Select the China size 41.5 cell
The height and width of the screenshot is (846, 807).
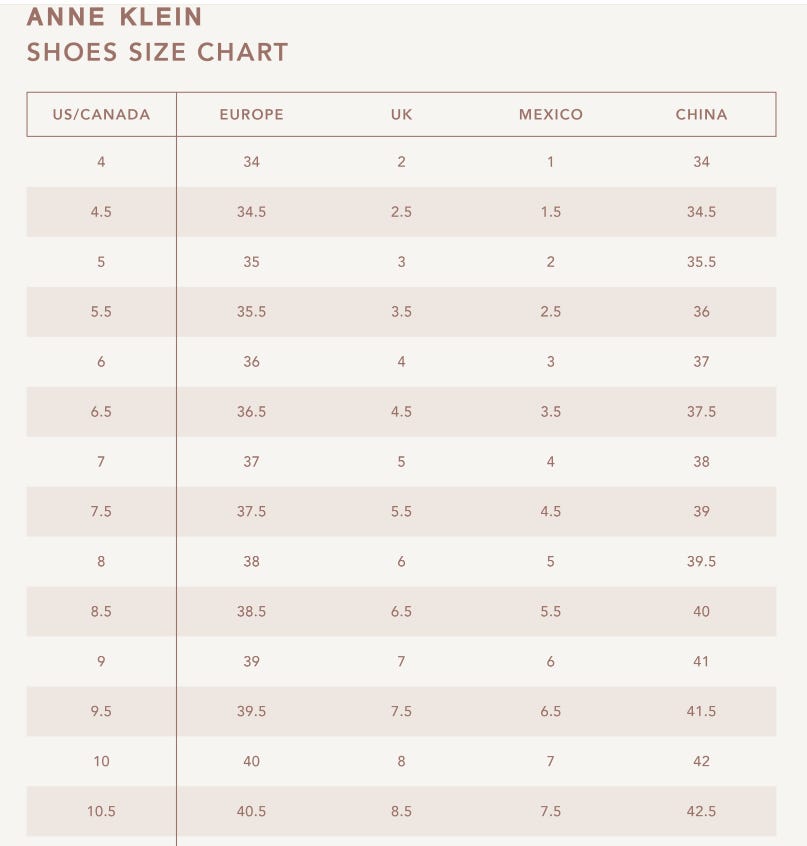[x=701, y=711]
